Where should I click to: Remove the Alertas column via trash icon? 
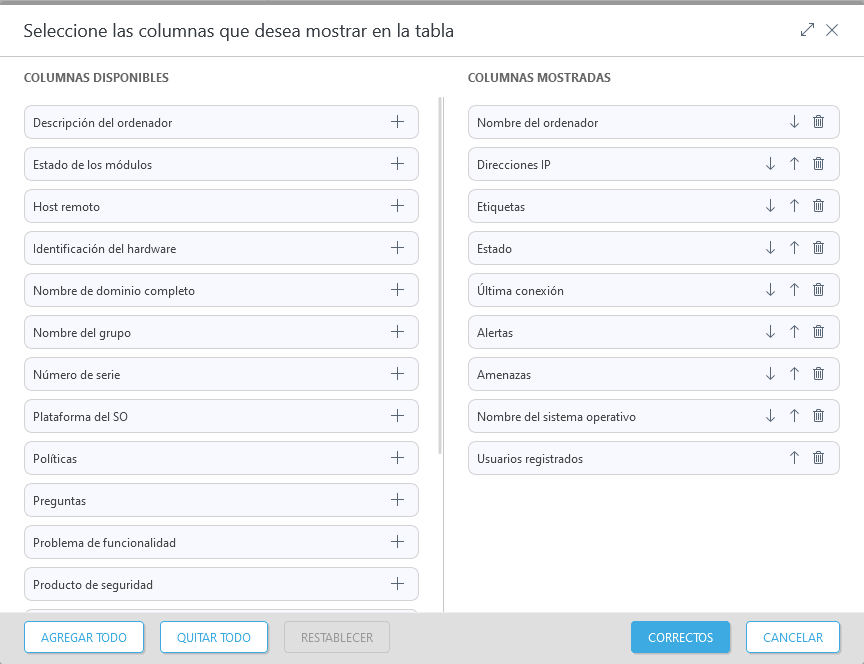(x=818, y=332)
